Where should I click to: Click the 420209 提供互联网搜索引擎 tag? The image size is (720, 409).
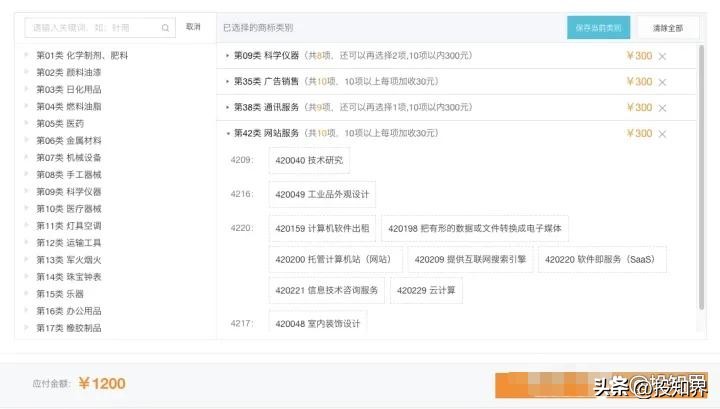pyautogui.click(x=470, y=259)
